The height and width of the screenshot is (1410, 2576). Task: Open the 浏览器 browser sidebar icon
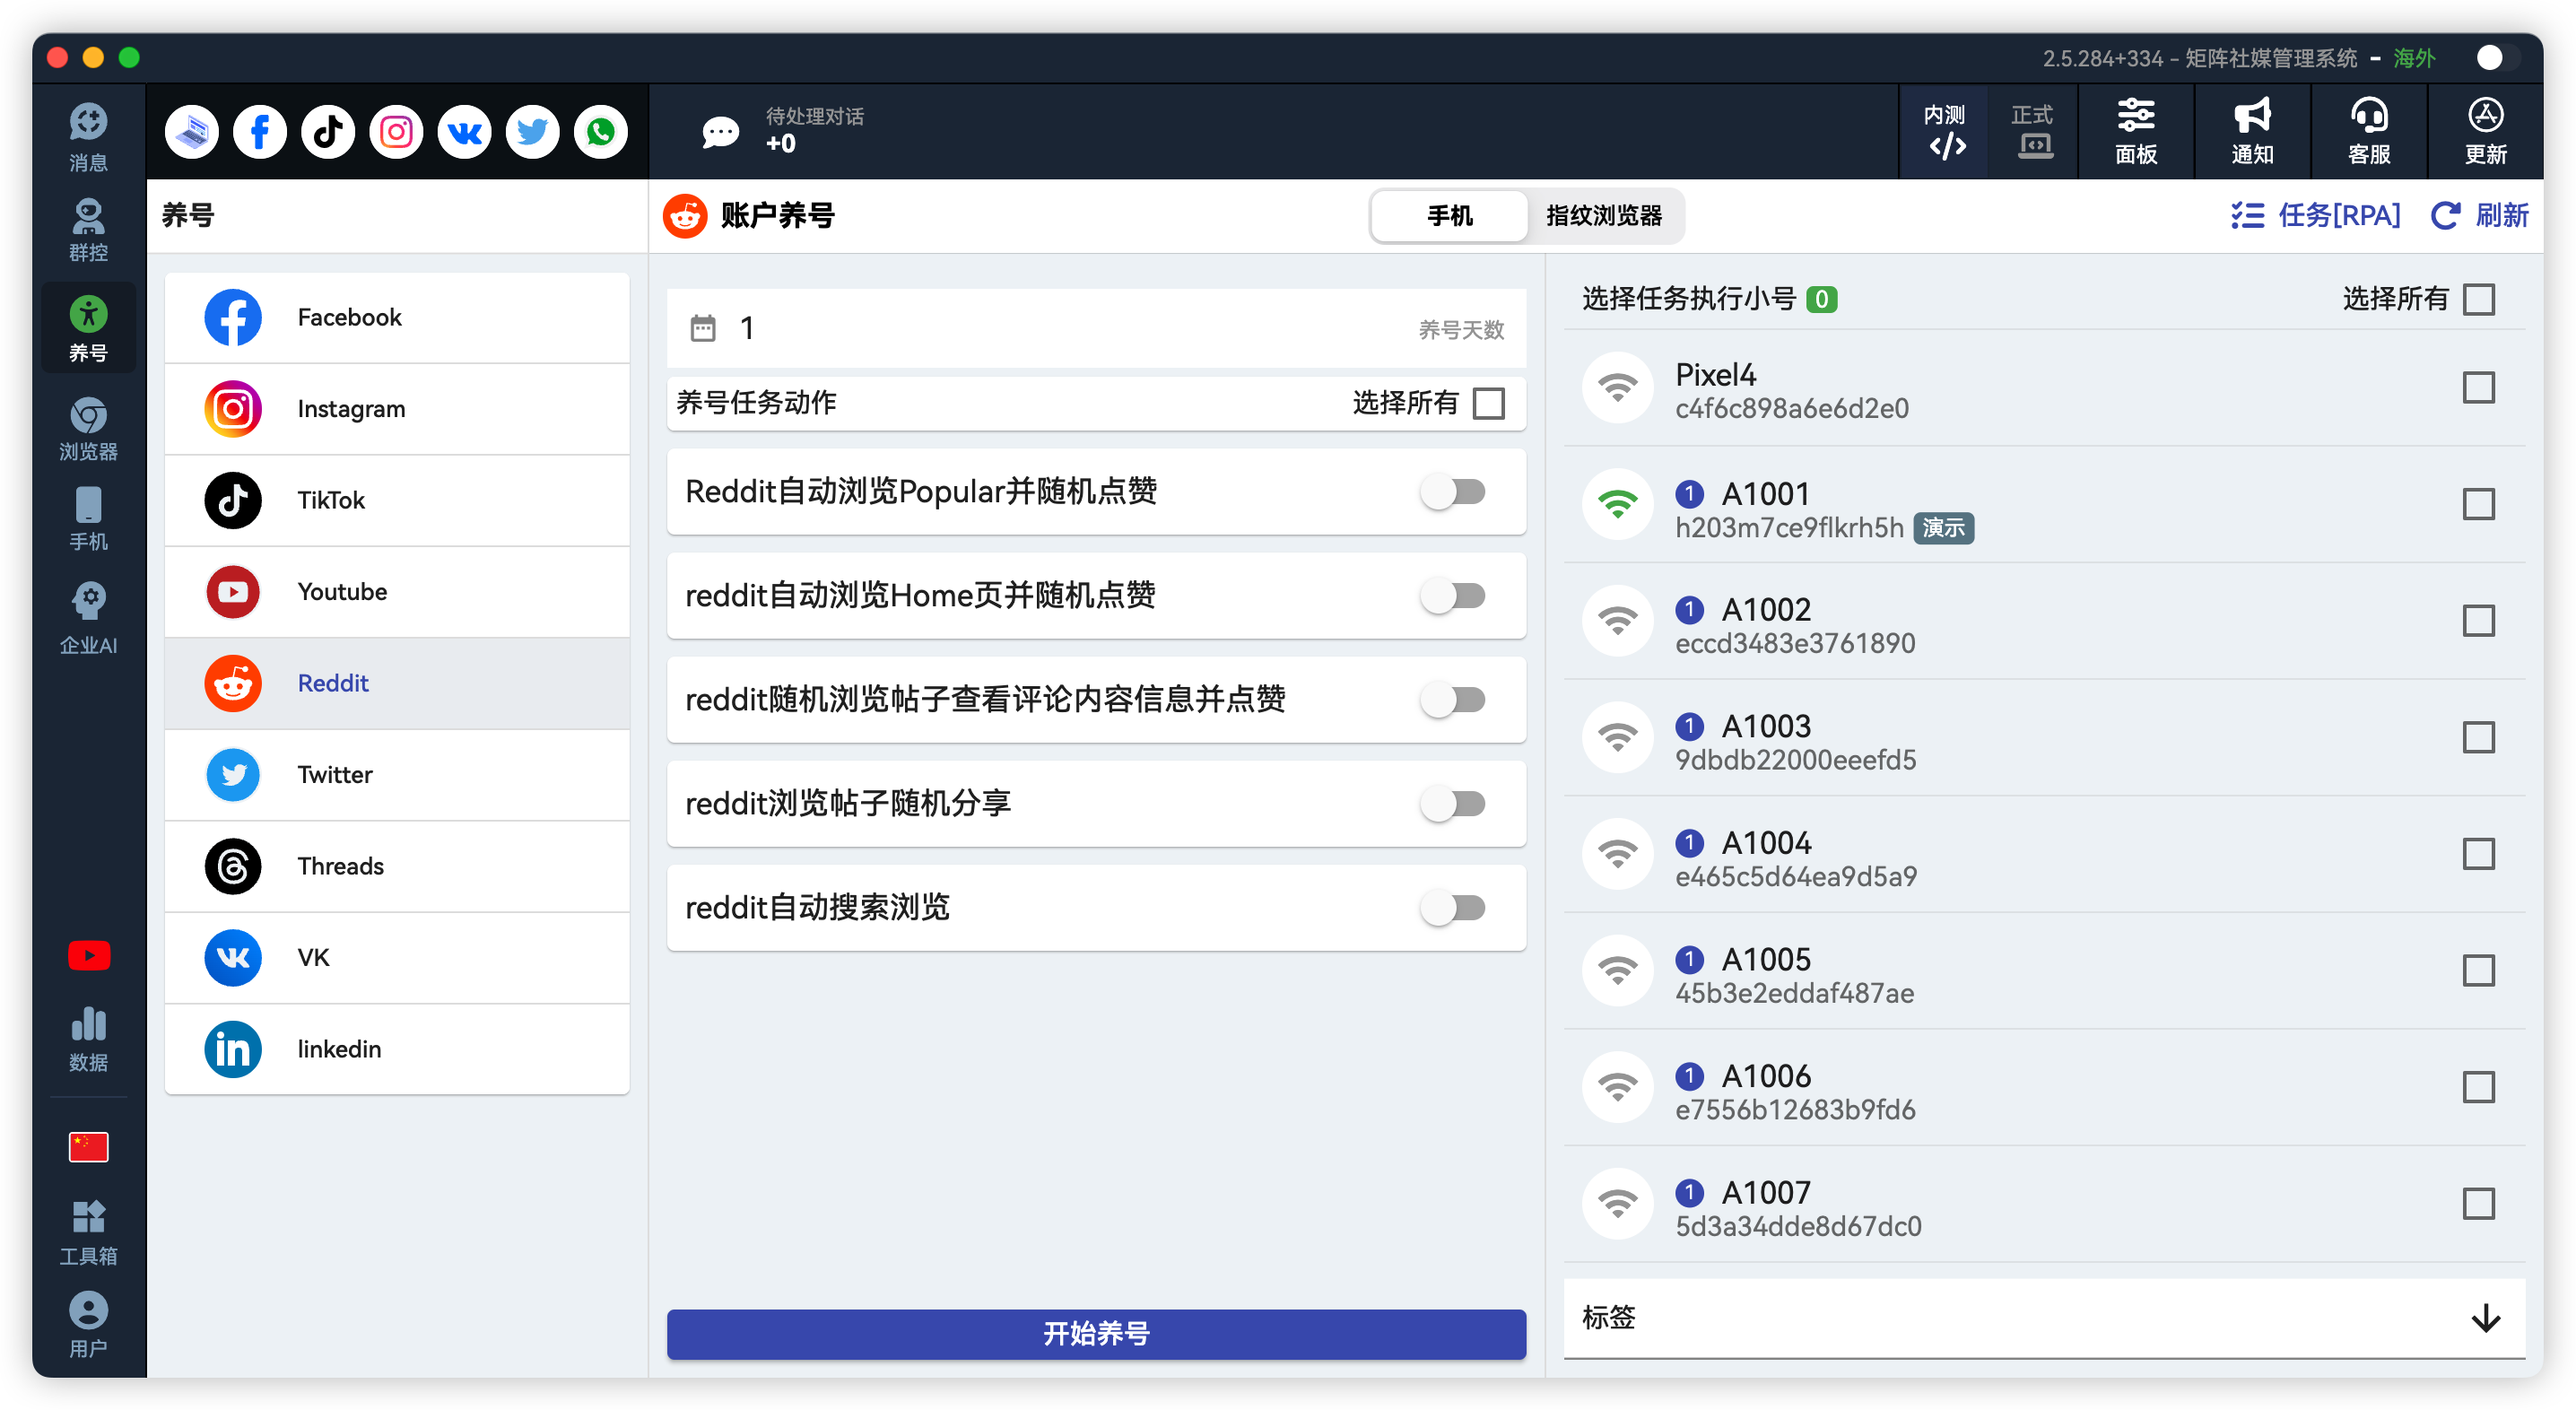point(88,429)
